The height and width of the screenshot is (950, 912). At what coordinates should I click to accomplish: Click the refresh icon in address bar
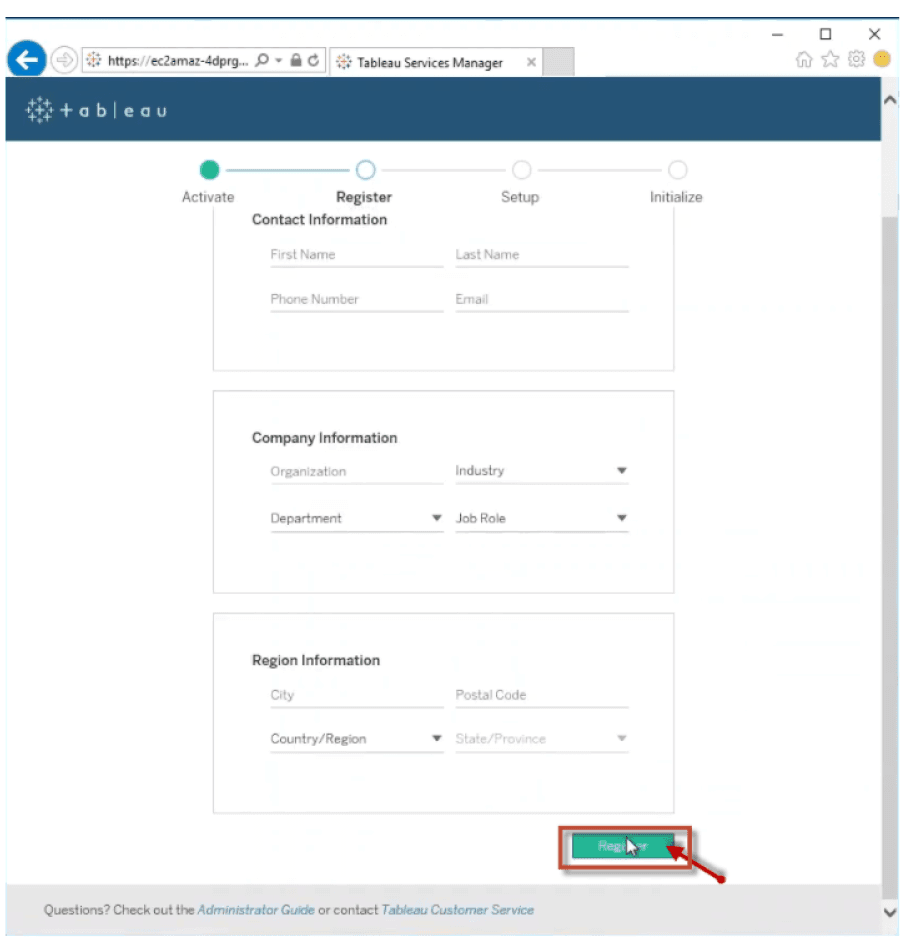tap(314, 61)
